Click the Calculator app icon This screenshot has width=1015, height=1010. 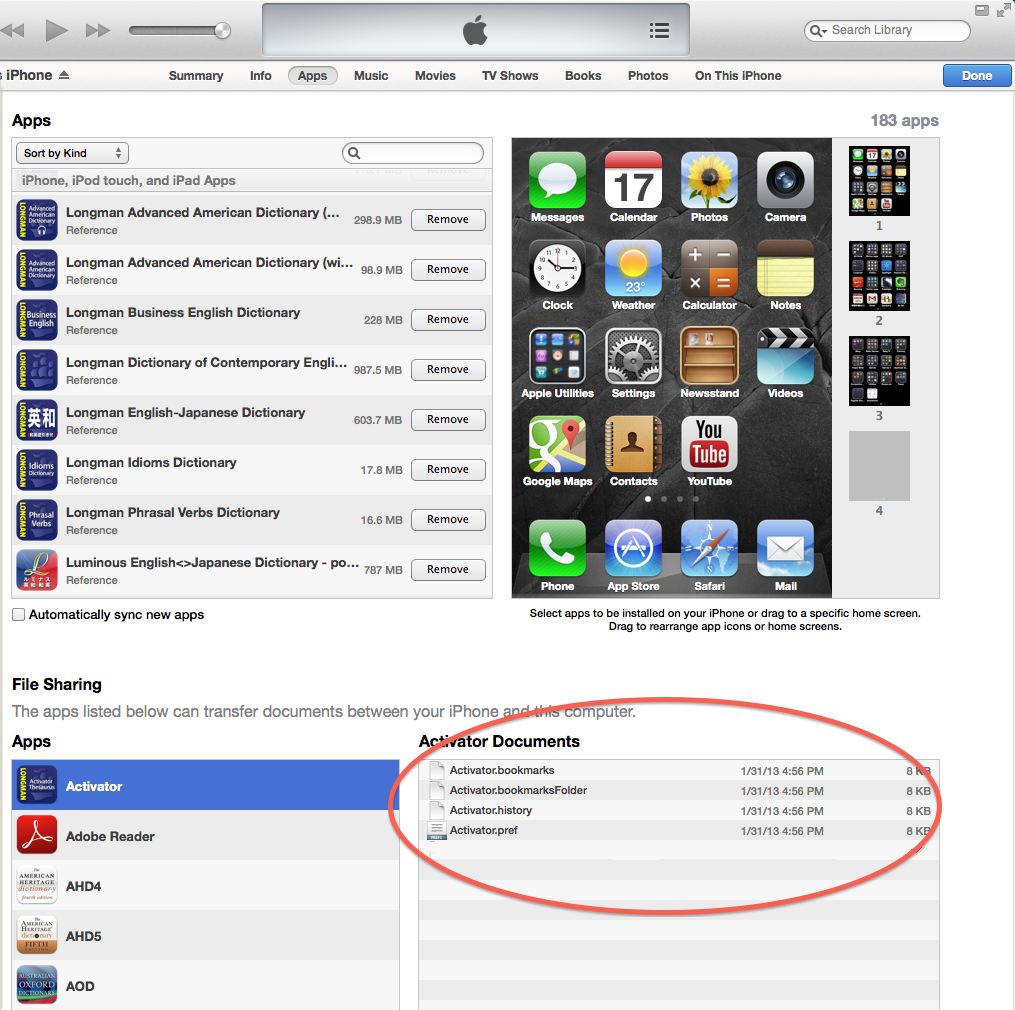pos(709,268)
